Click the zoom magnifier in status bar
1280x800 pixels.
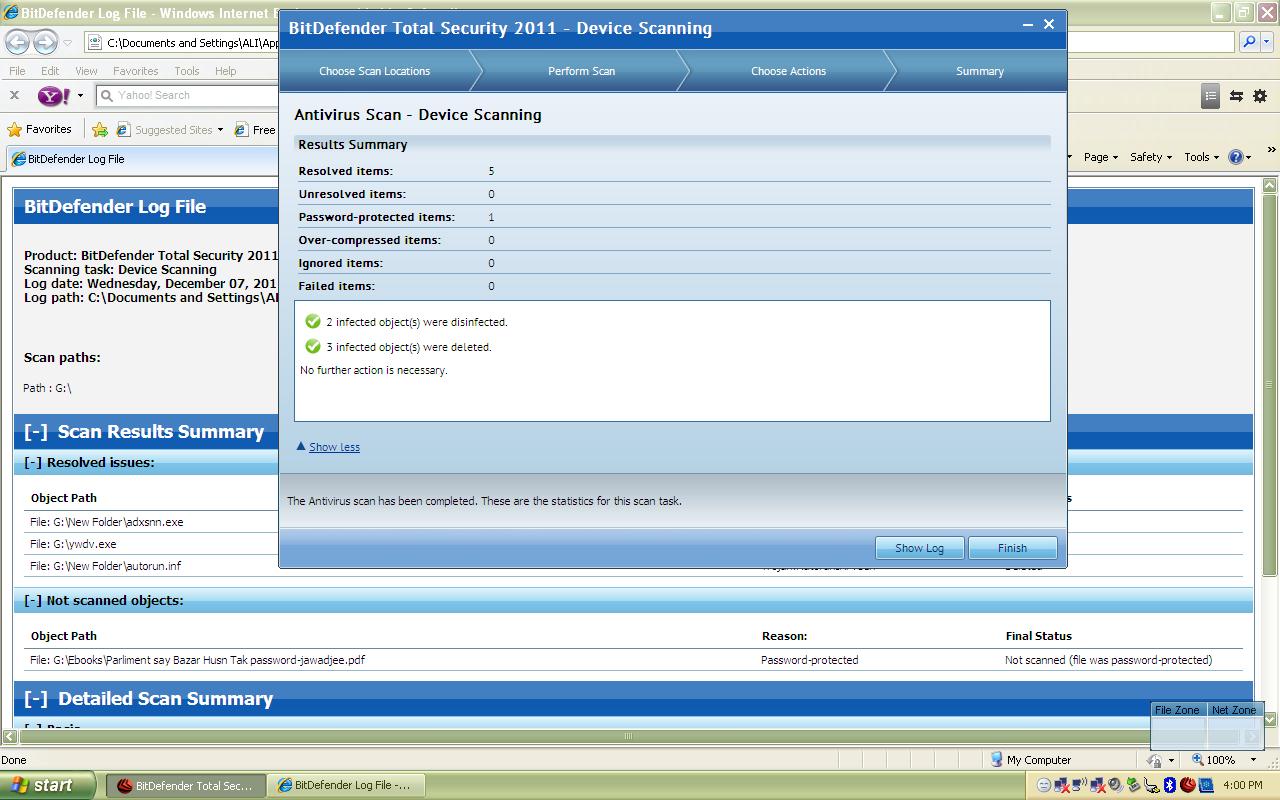[1197, 760]
